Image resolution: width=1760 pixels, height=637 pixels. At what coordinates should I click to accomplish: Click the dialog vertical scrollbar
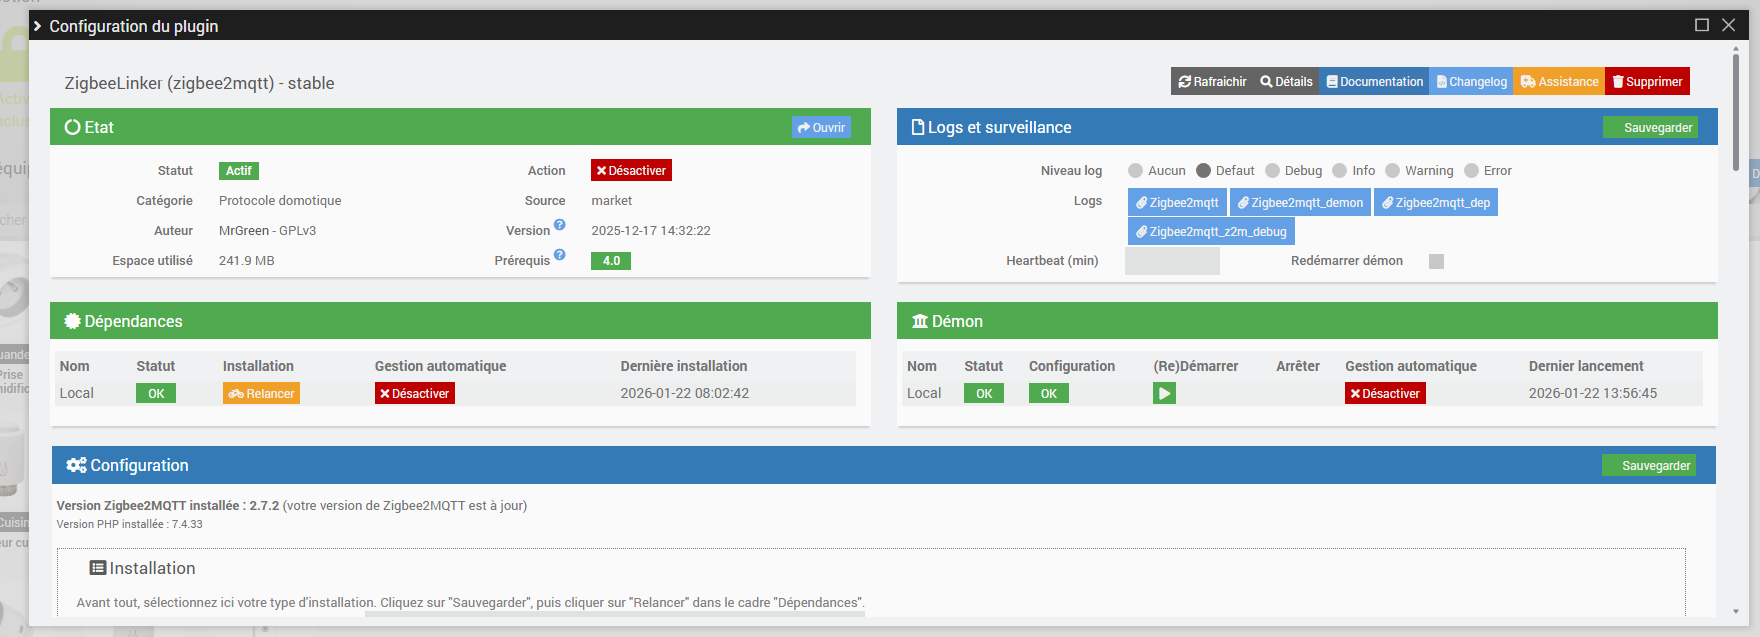tap(1736, 111)
